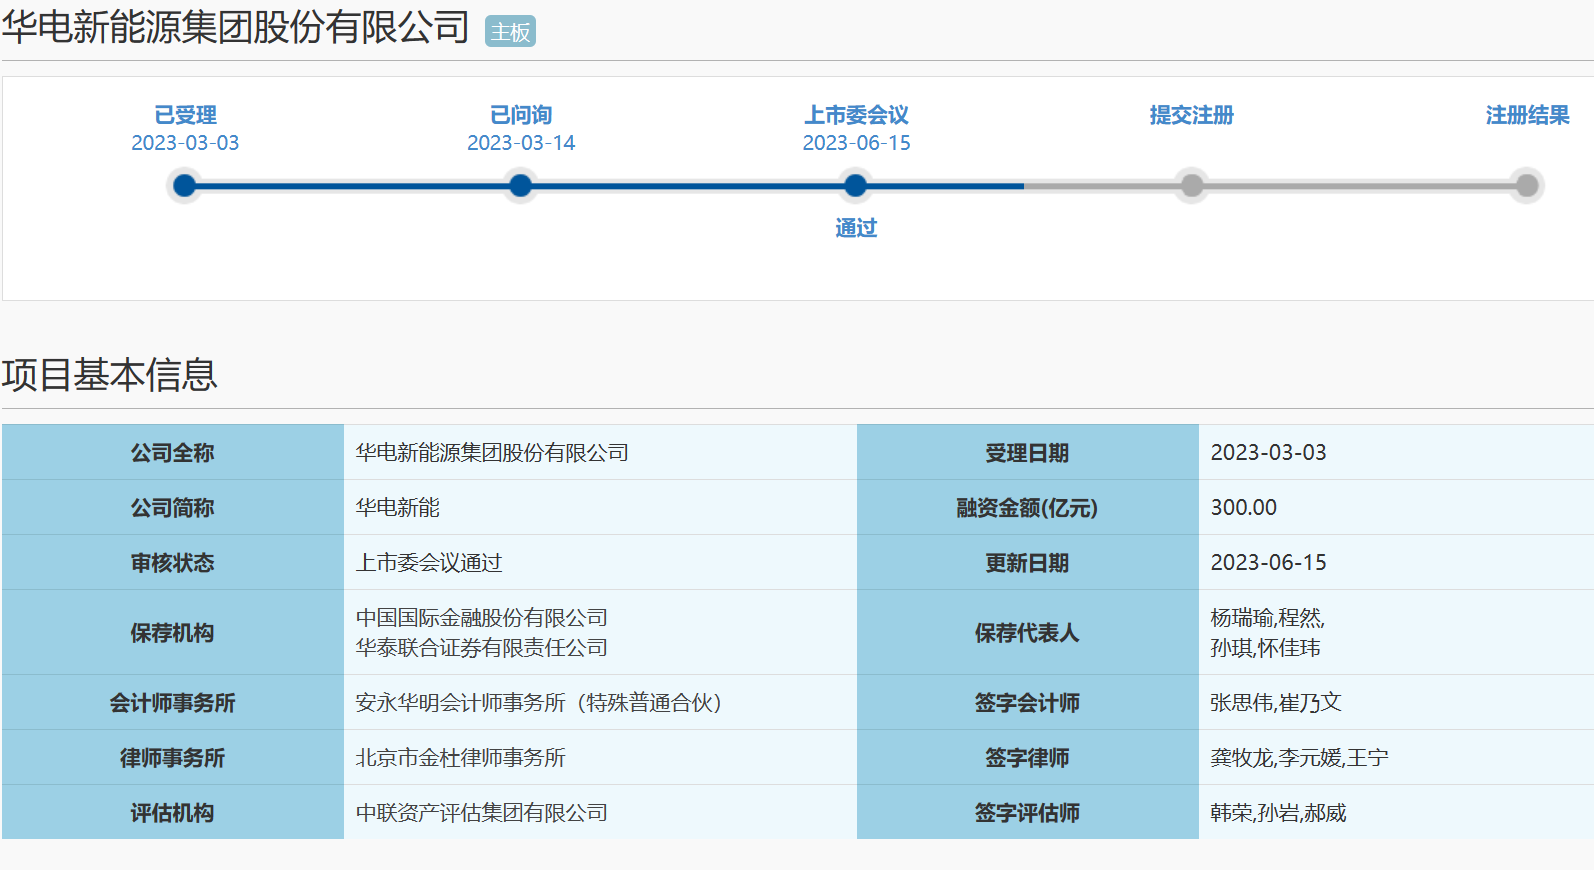Click the date 2023-03-14 under 已问询
Screen dimensions: 1594x870
point(521,143)
